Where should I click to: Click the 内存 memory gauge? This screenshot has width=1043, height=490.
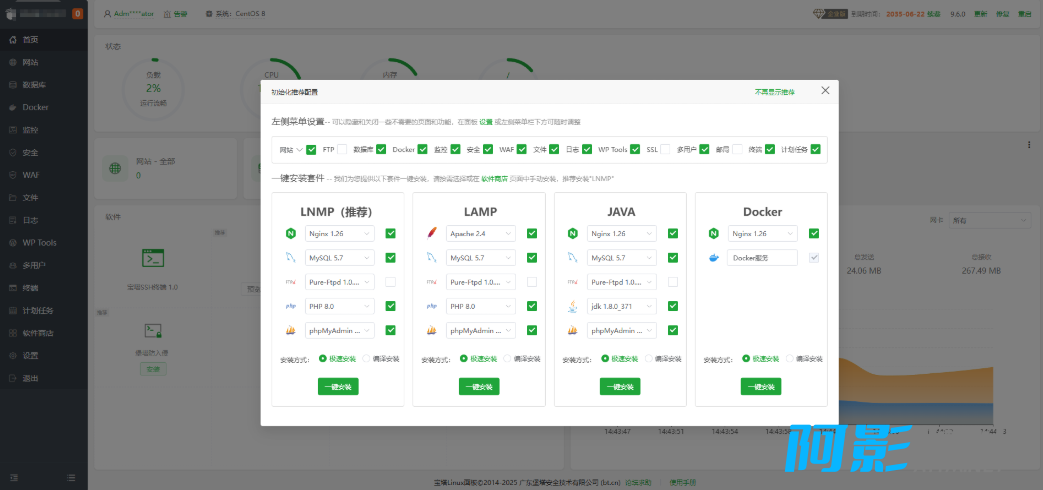(x=390, y=89)
